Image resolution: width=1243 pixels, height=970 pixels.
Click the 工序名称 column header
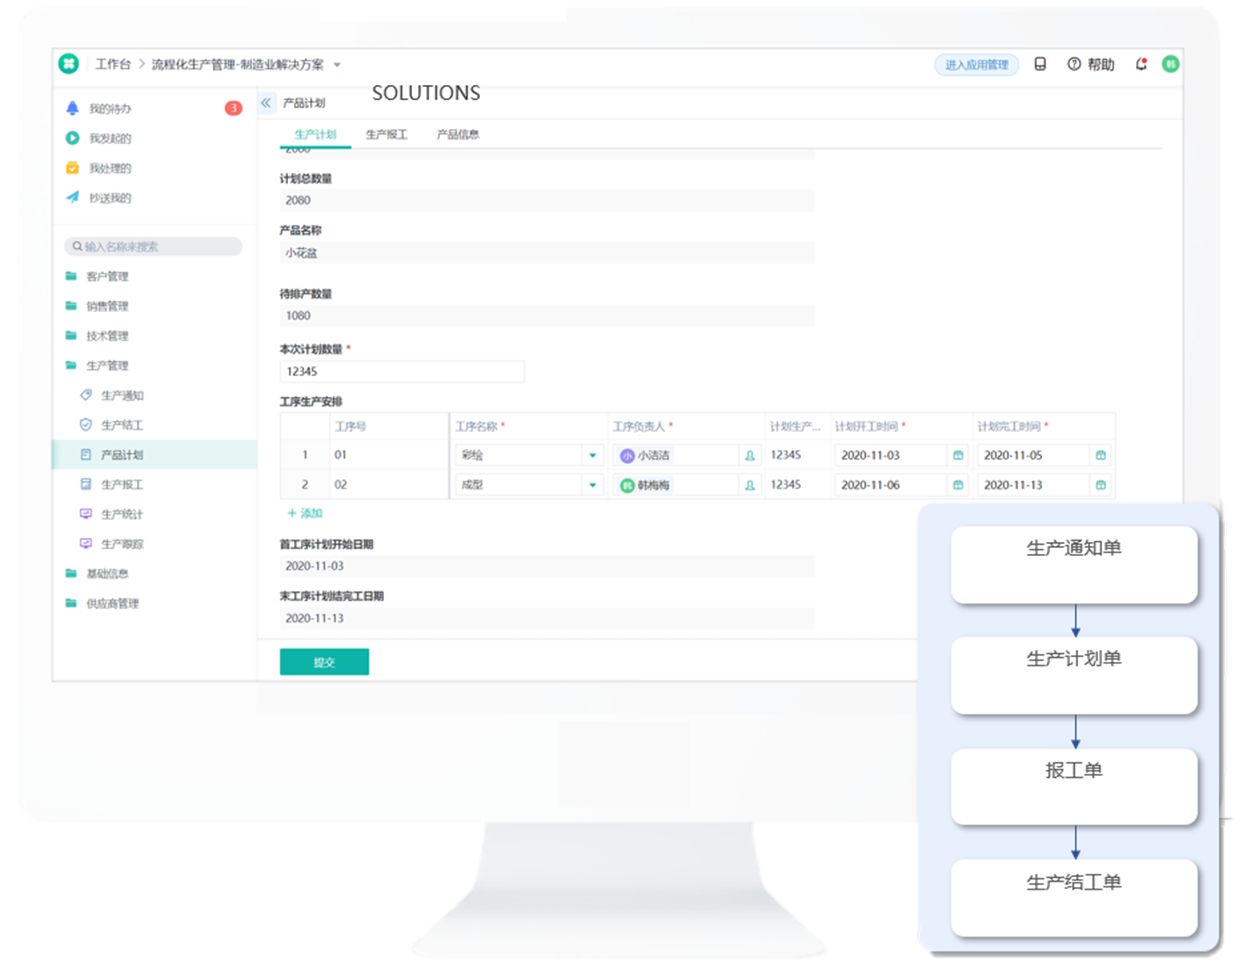[x=480, y=426]
